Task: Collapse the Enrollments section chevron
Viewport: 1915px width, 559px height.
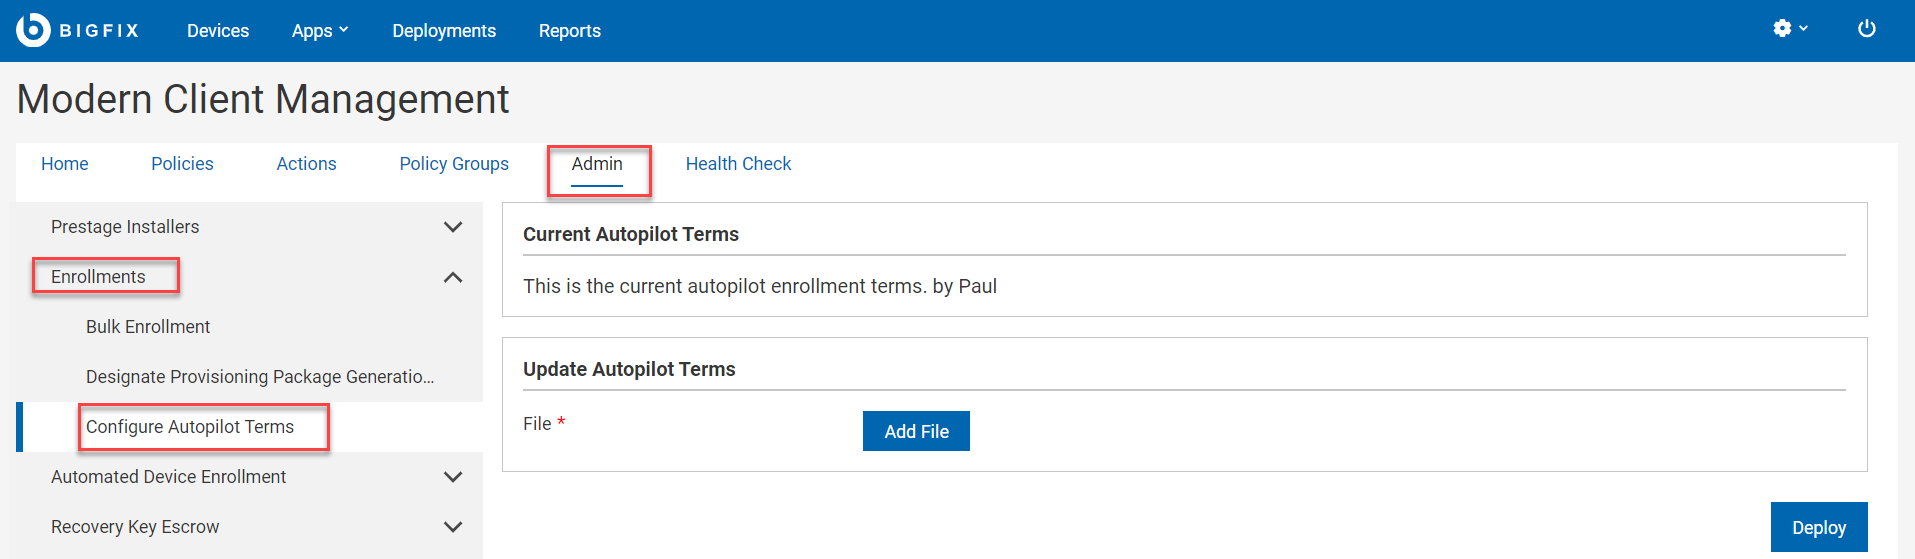Action: 453,277
